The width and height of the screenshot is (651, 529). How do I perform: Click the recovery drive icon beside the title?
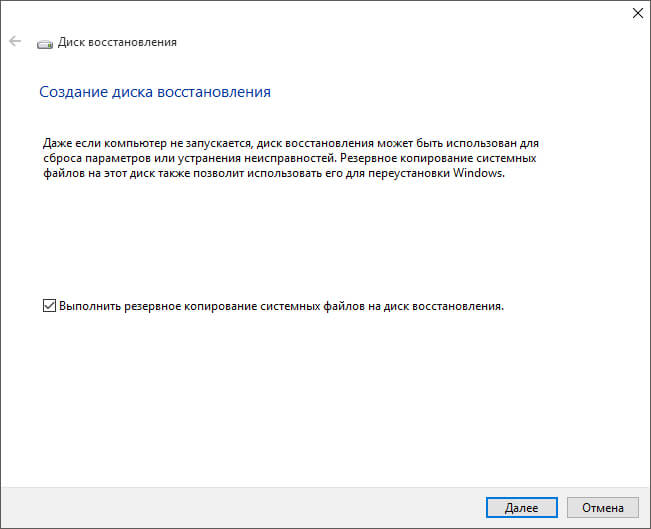[44, 44]
